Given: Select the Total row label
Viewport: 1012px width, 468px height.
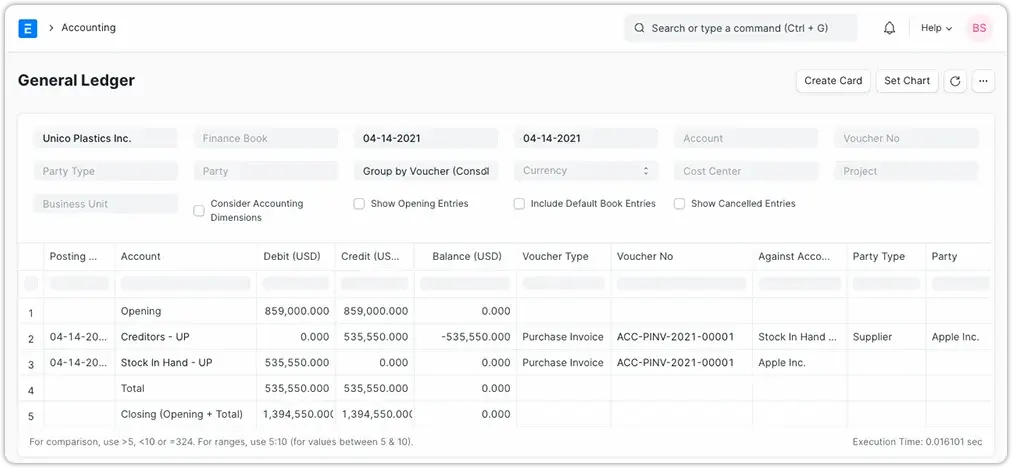Looking at the screenshot, I should [x=133, y=389].
